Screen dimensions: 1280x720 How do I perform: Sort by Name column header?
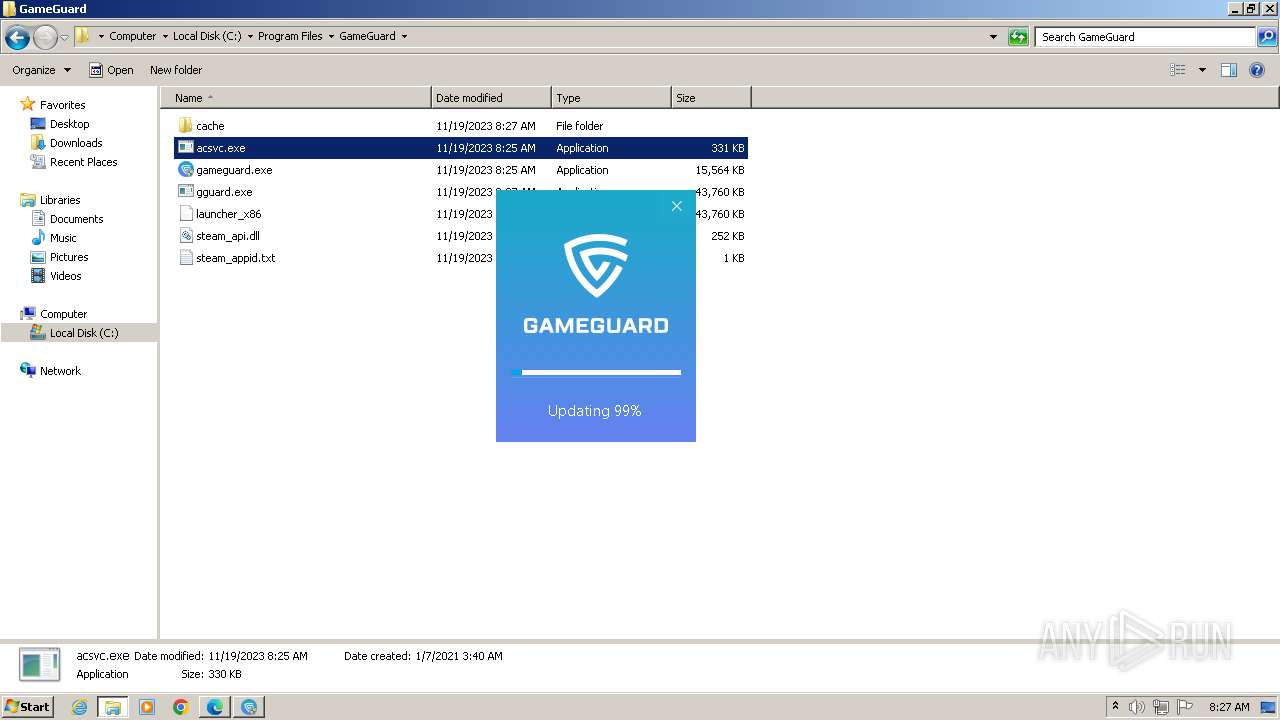295,98
